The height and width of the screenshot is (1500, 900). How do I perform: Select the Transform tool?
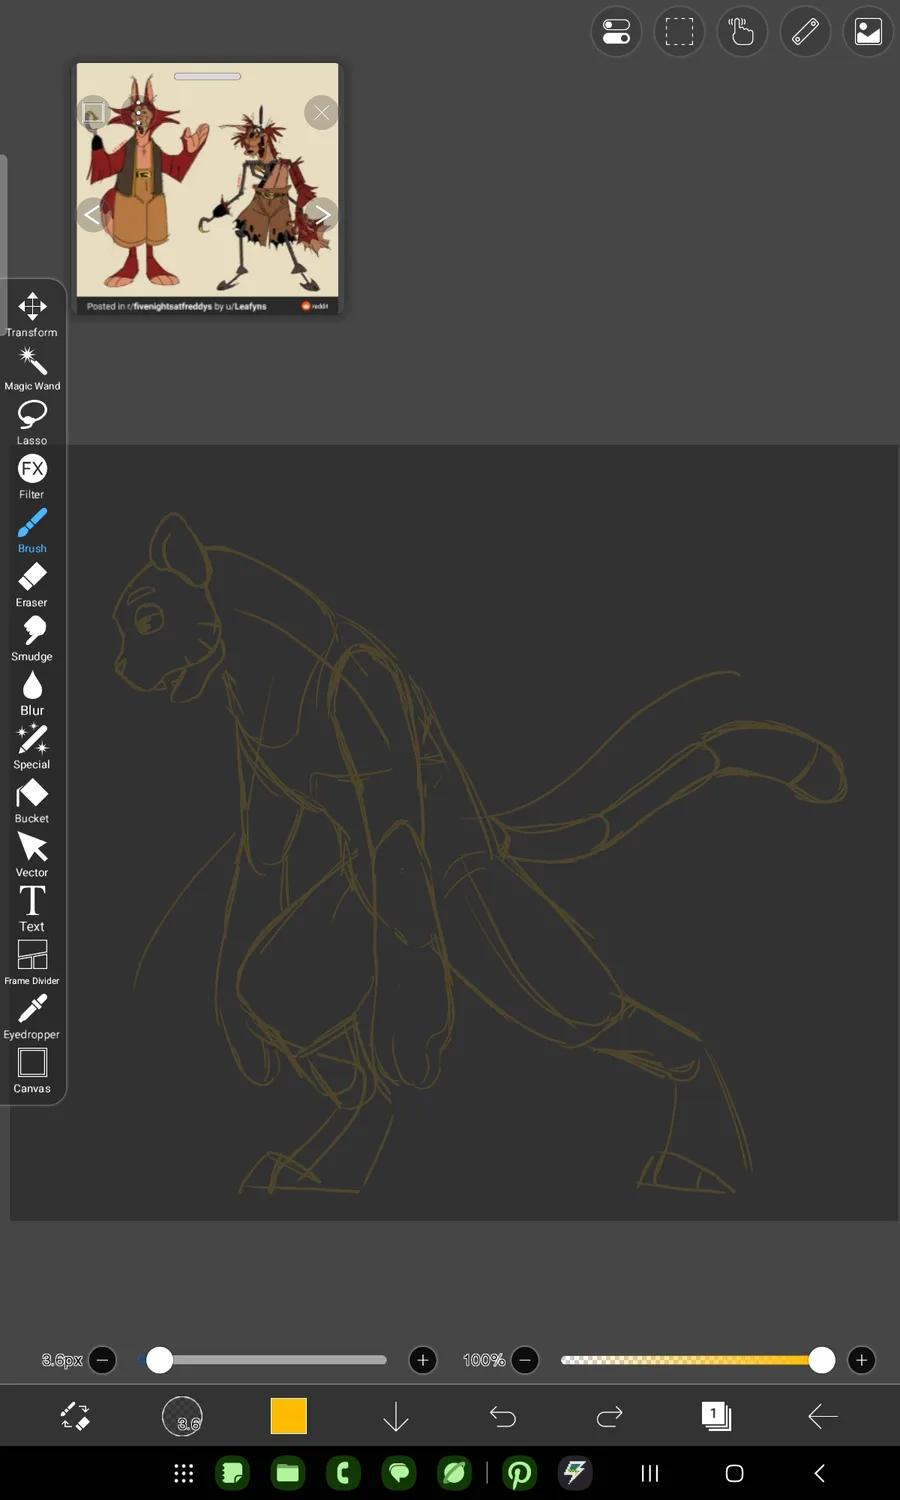32,314
